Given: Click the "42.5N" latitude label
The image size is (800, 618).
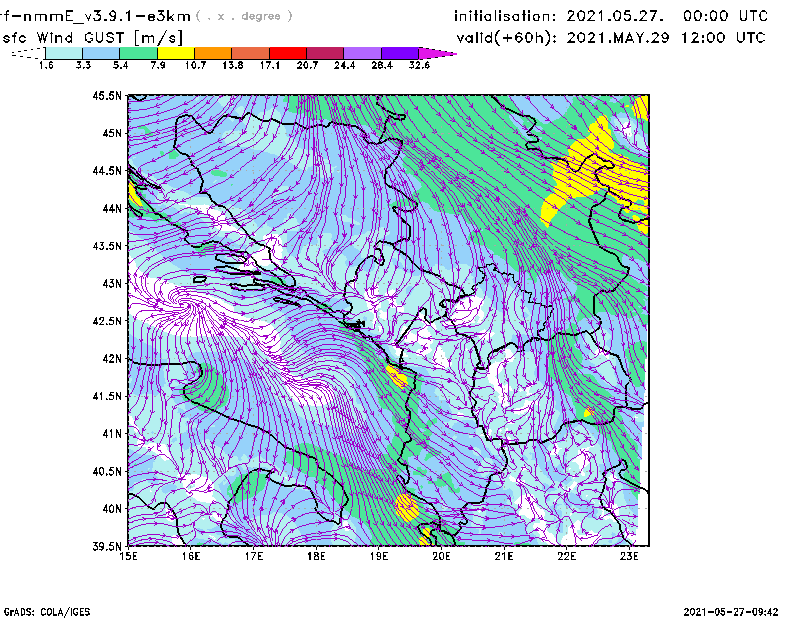Looking at the screenshot, I should pyautogui.click(x=107, y=321).
